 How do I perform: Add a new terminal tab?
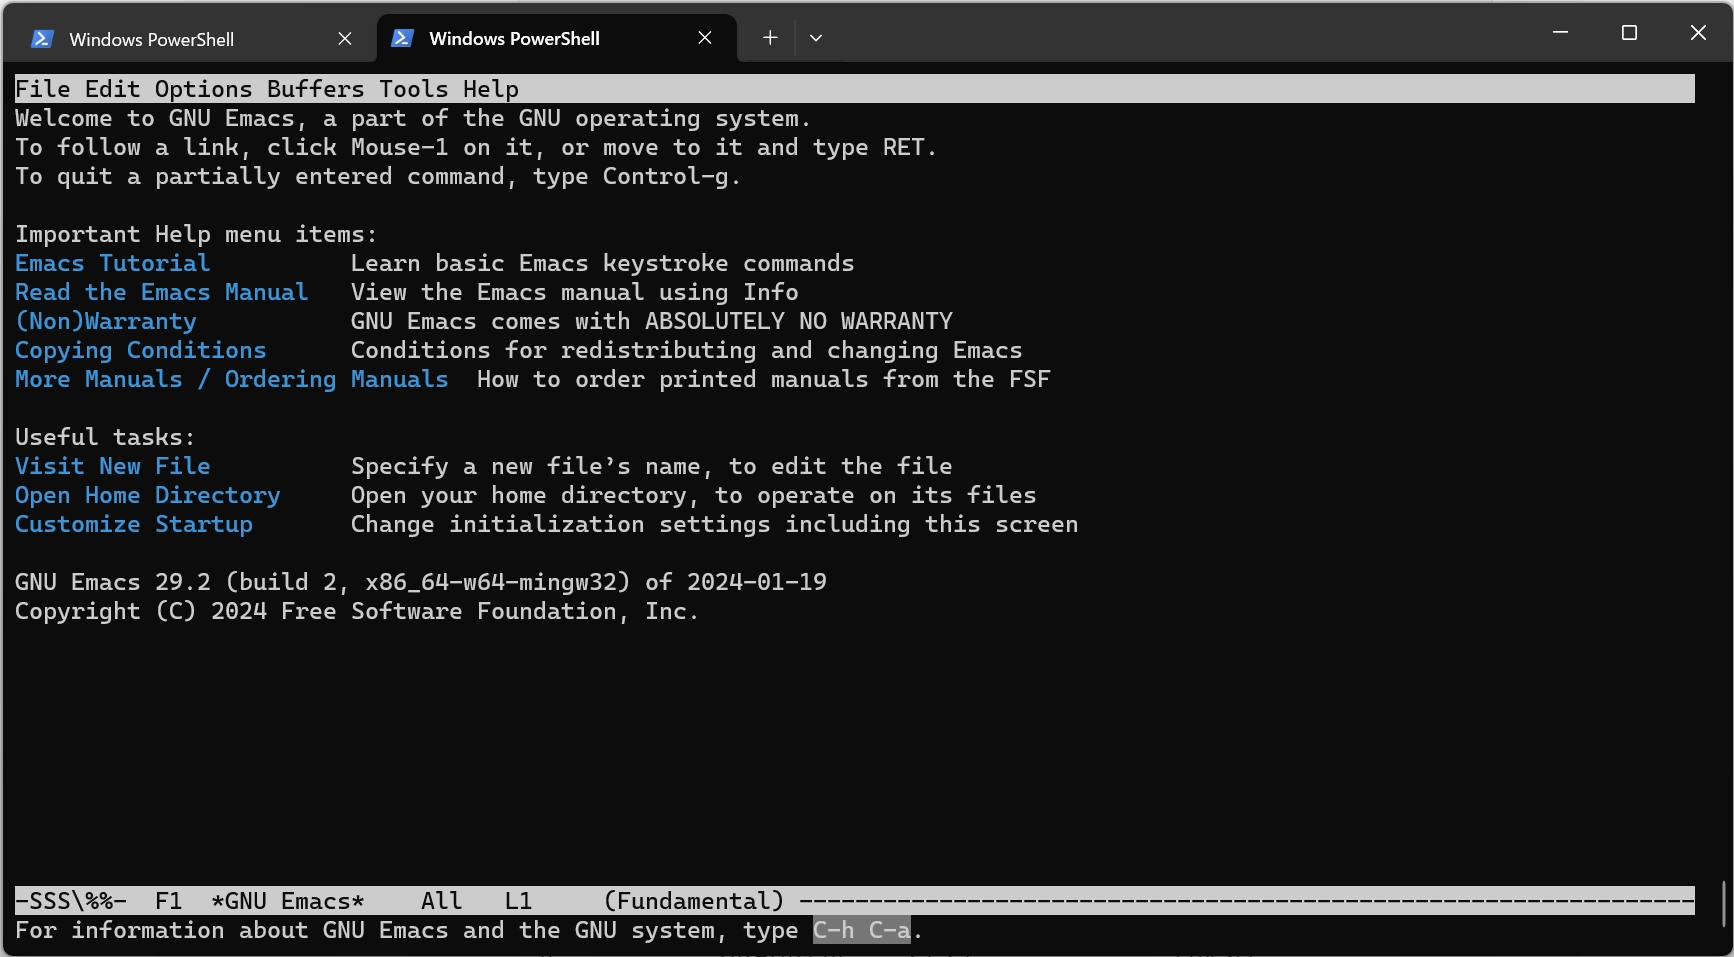770,38
